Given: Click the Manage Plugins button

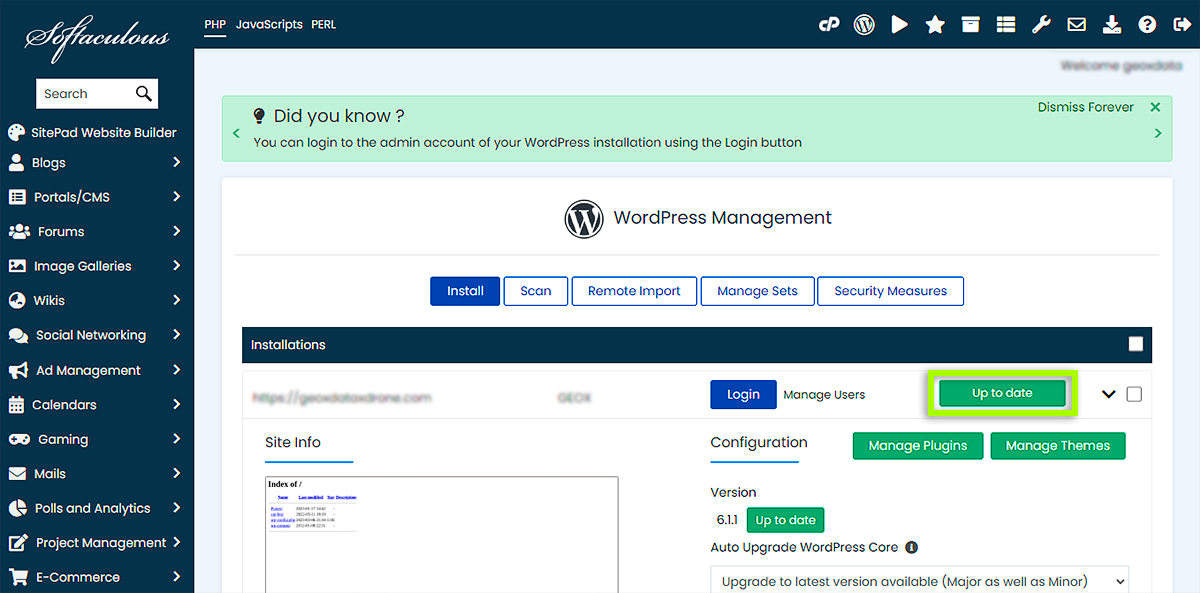Looking at the screenshot, I should [917, 446].
